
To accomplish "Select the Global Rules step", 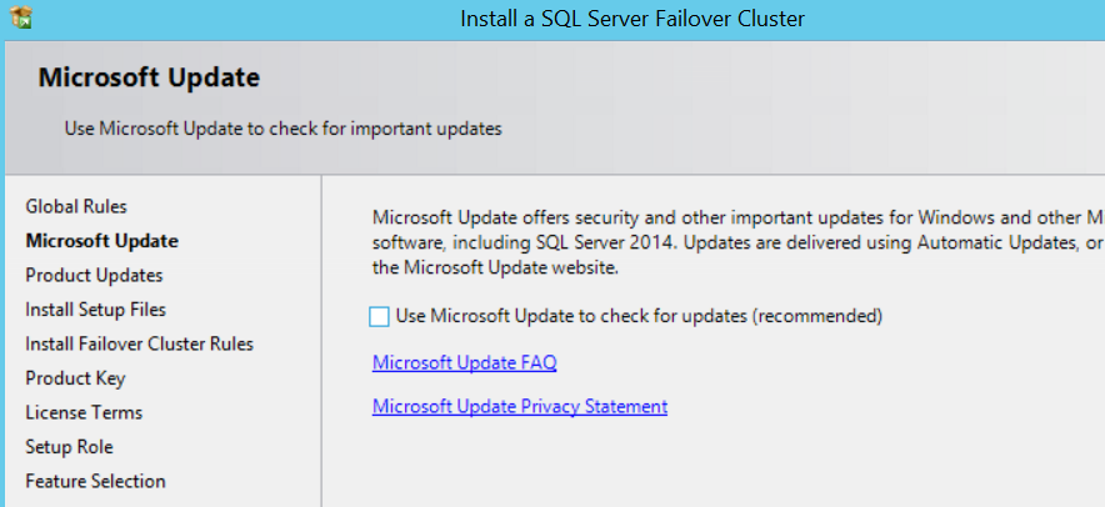I will pyautogui.click(x=76, y=207).
